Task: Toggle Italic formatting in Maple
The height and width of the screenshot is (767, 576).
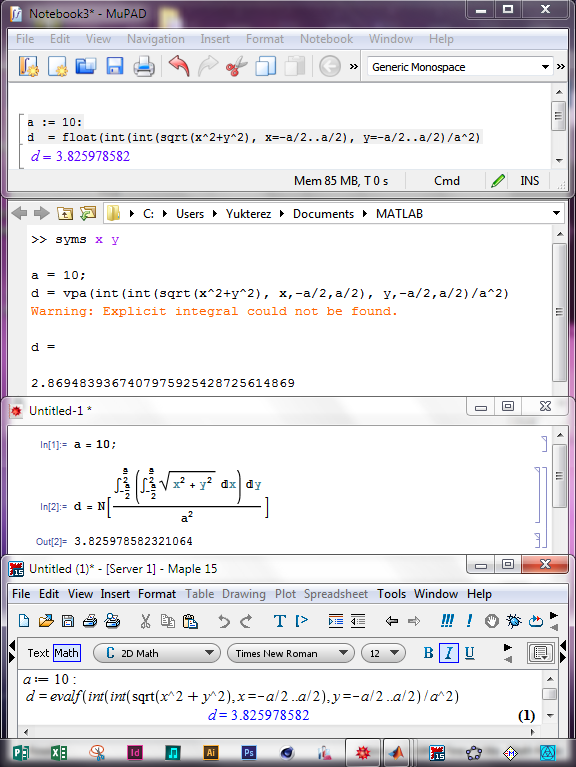Action: pyautogui.click(x=449, y=653)
